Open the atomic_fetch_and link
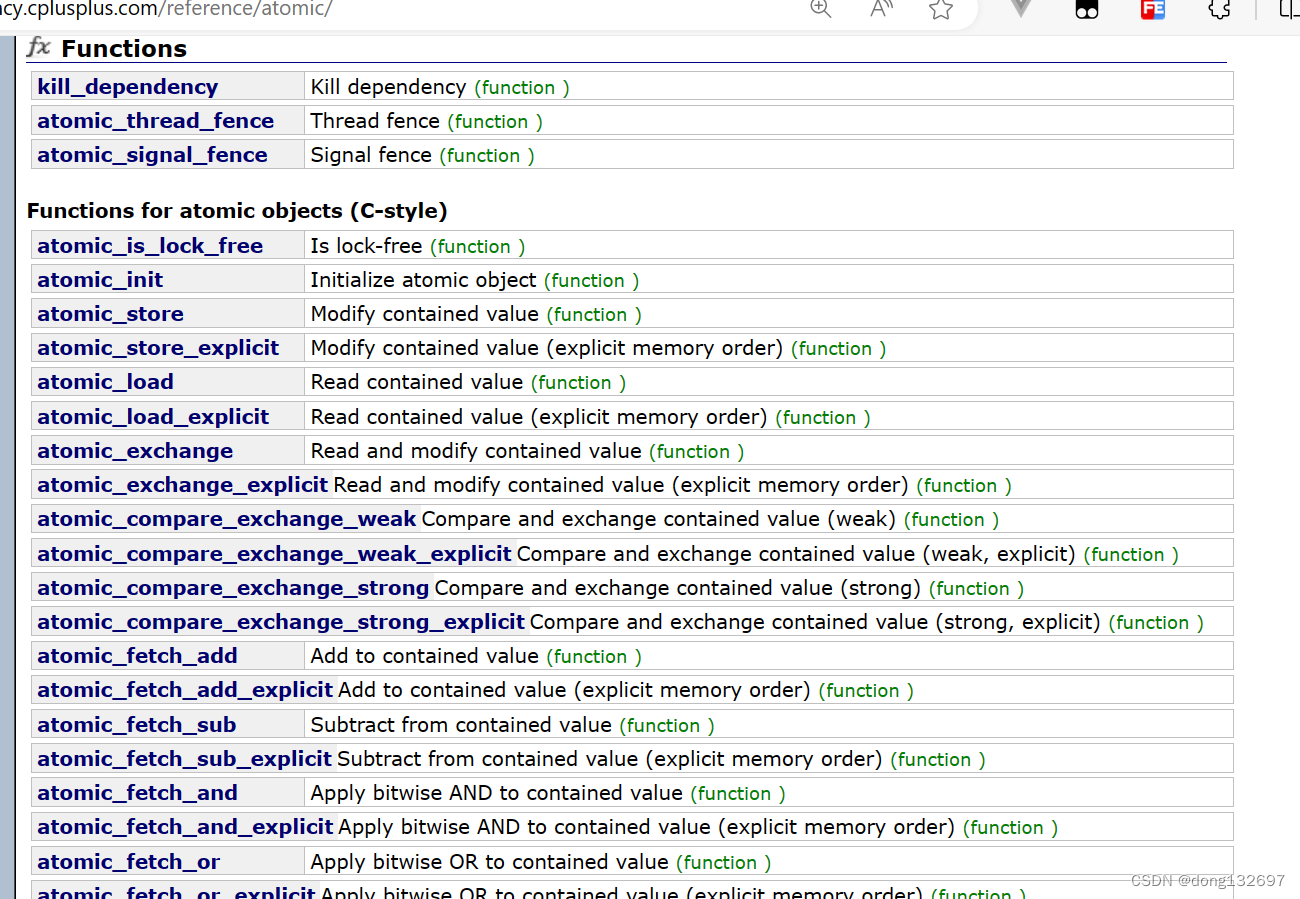The width and height of the screenshot is (1300, 899). [137, 793]
